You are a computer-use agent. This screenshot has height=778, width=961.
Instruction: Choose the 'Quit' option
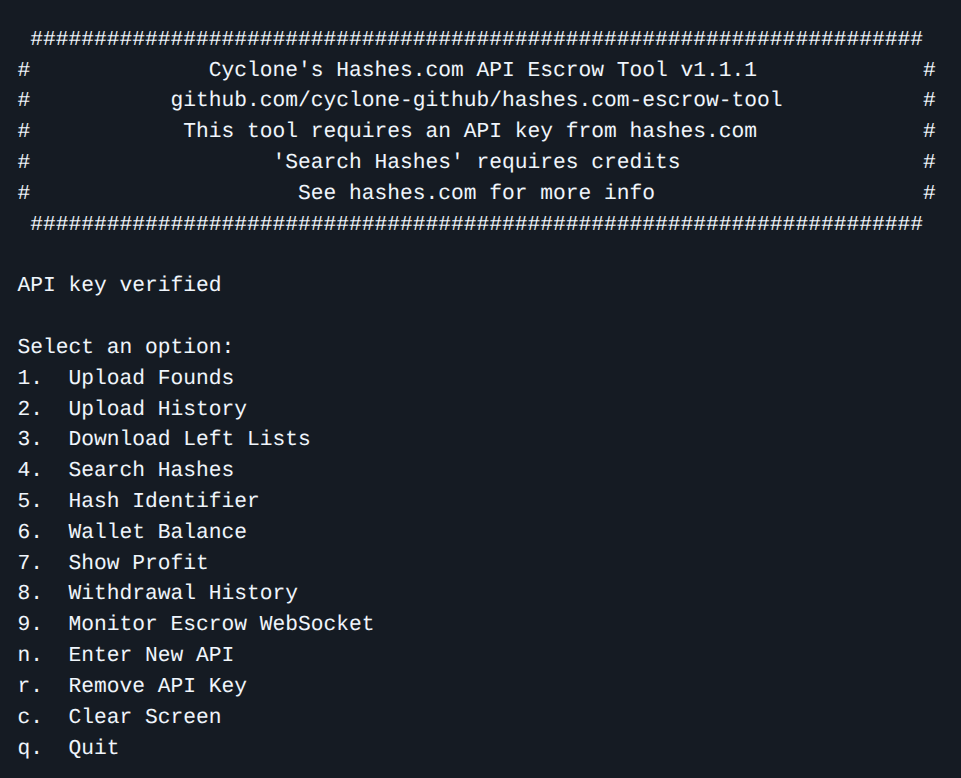pyautogui.click(x=93, y=747)
